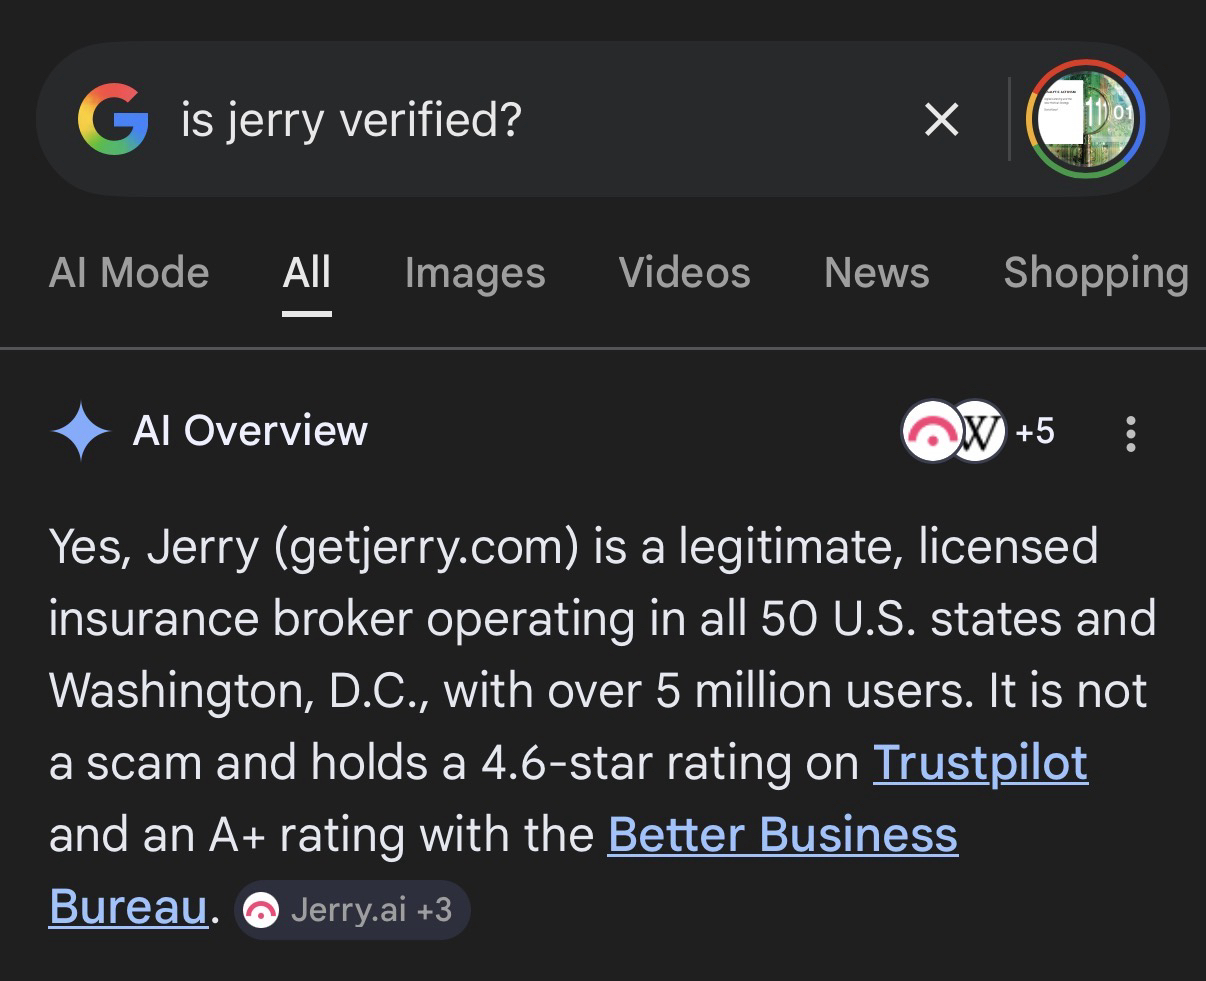This screenshot has height=981, width=1206.
Task: Follow the Better Business Bureau link
Action: point(782,835)
